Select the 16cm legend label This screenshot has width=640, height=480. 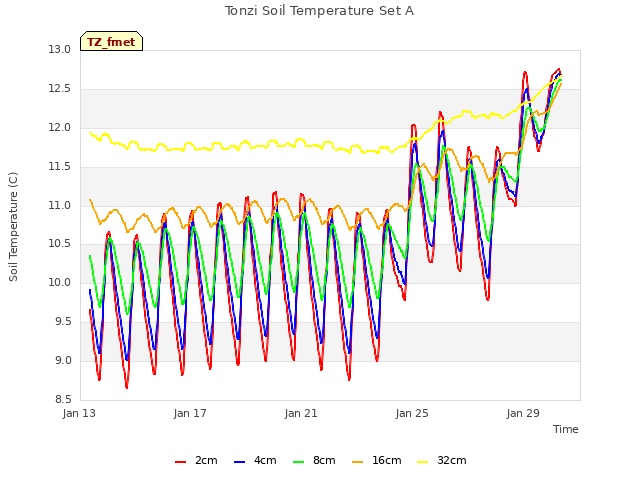tap(387, 460)
